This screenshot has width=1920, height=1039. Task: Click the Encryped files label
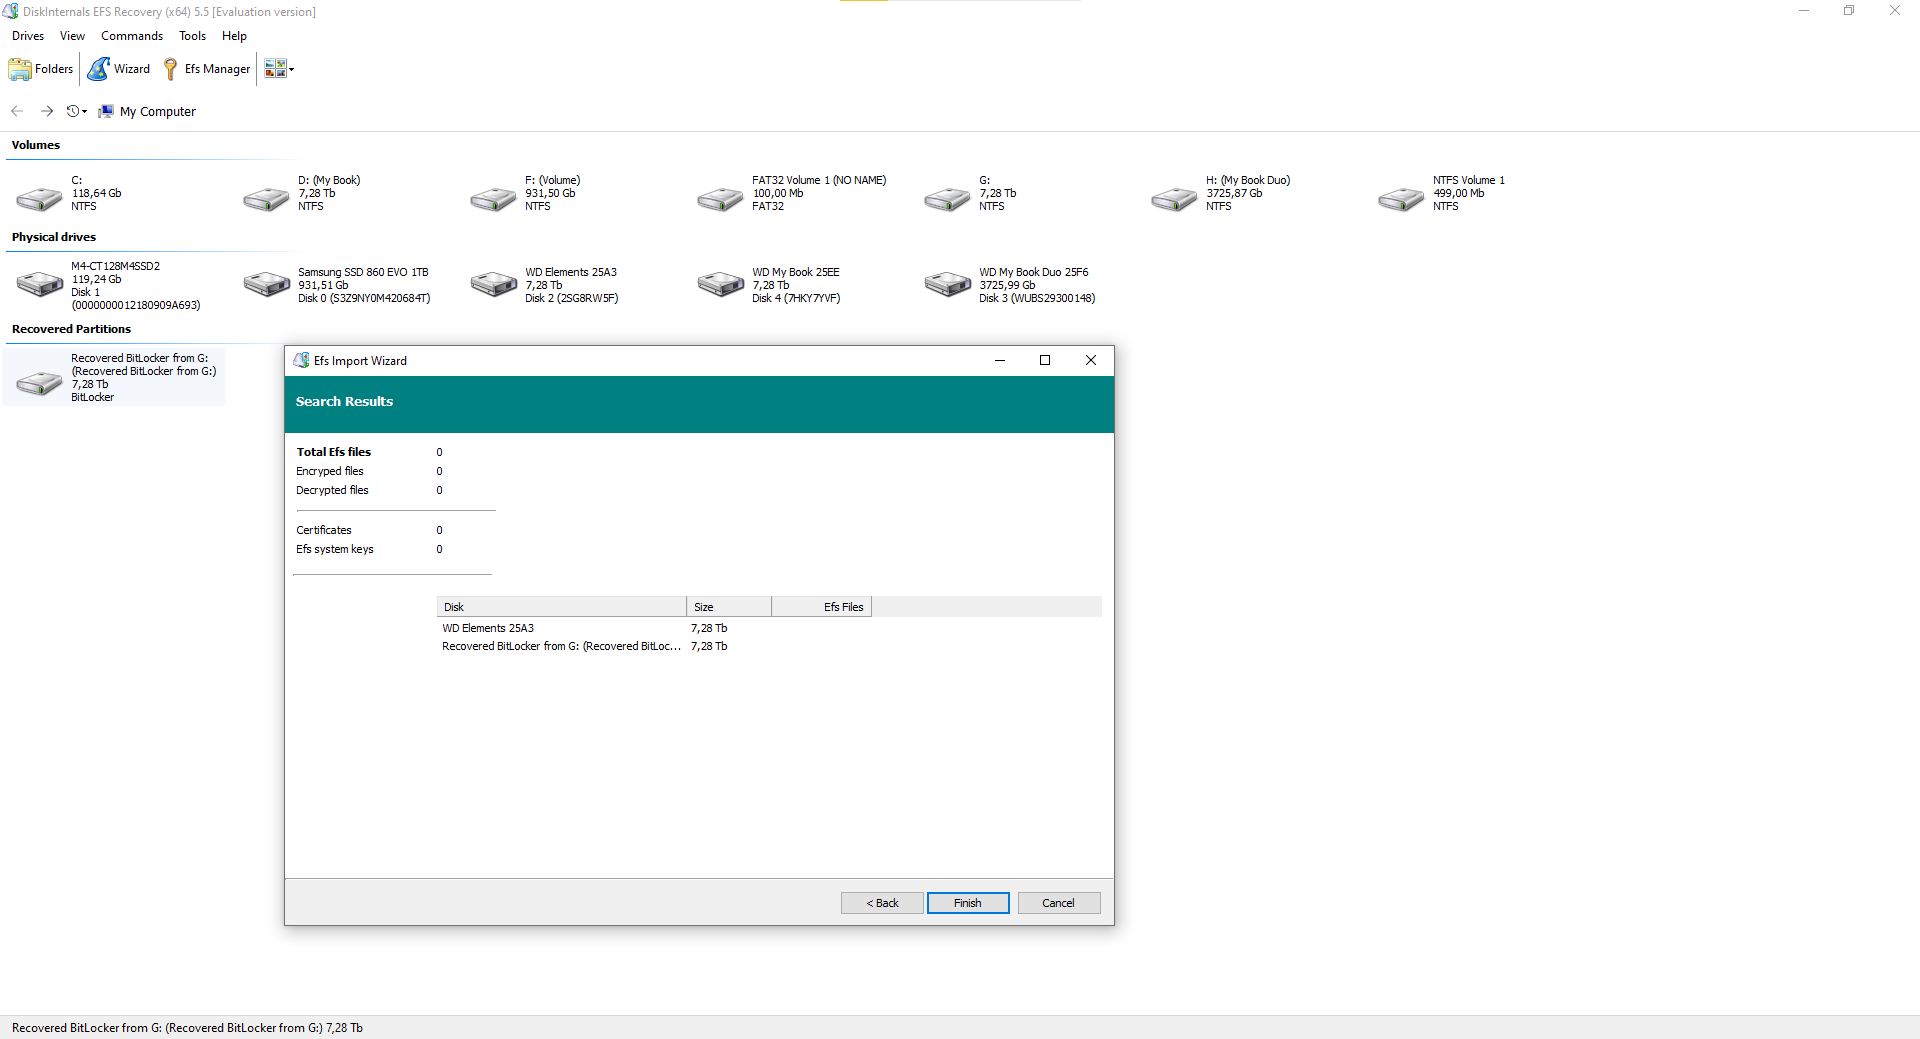(330, 471)
